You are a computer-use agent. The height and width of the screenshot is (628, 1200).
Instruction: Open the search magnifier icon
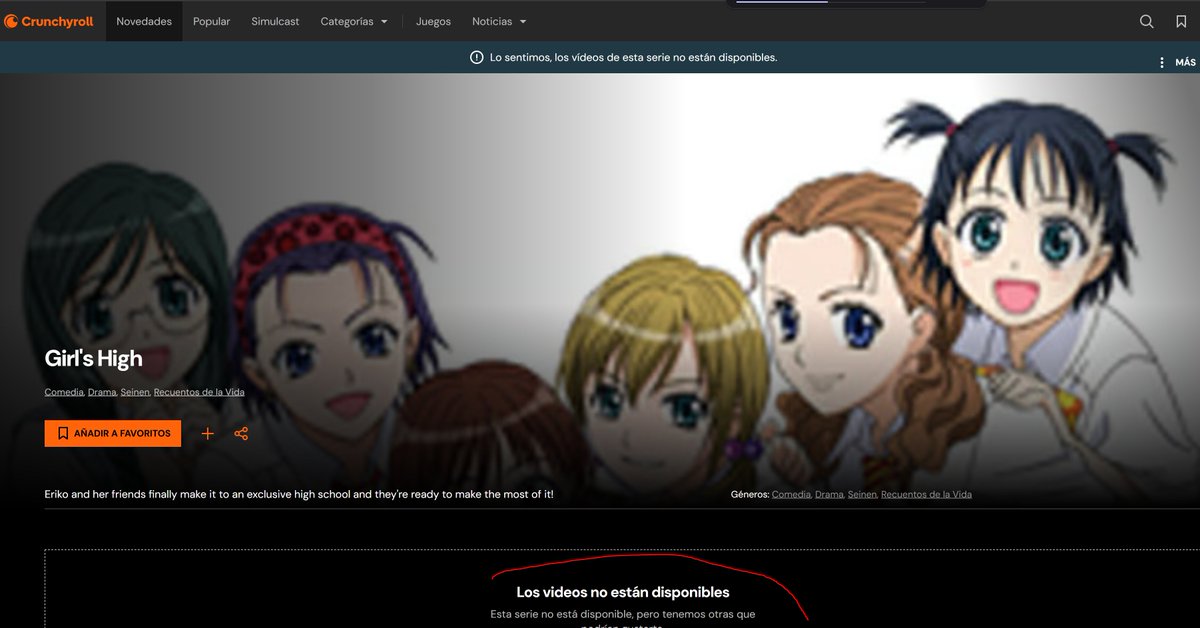[x=1147, y=21]
